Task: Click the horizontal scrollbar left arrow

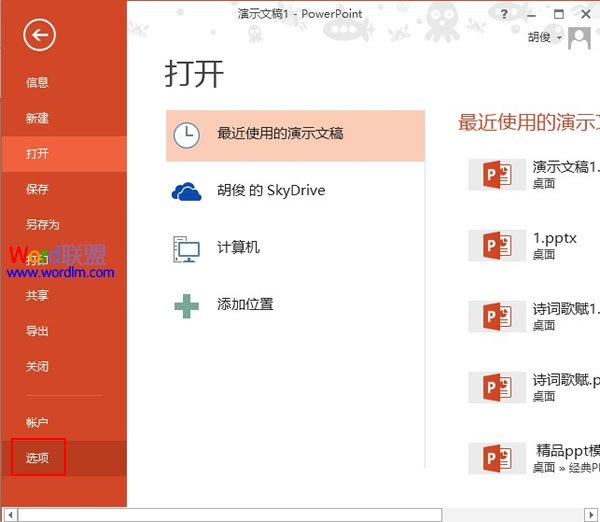Action: [10, 515]
